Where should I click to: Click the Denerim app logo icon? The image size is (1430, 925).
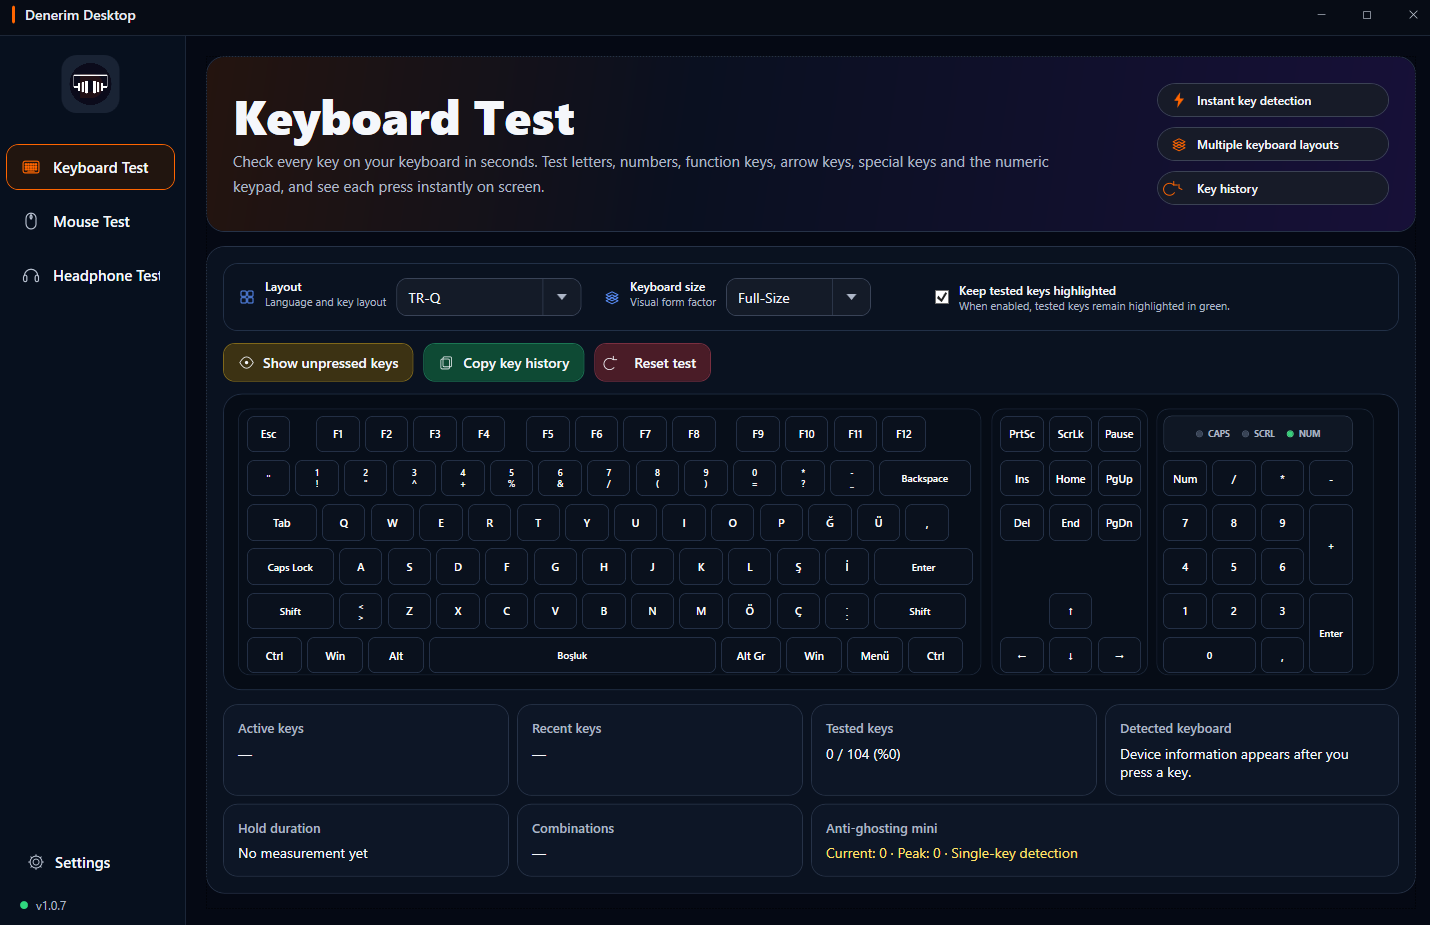pyautogui.click(x=91, y=84)
